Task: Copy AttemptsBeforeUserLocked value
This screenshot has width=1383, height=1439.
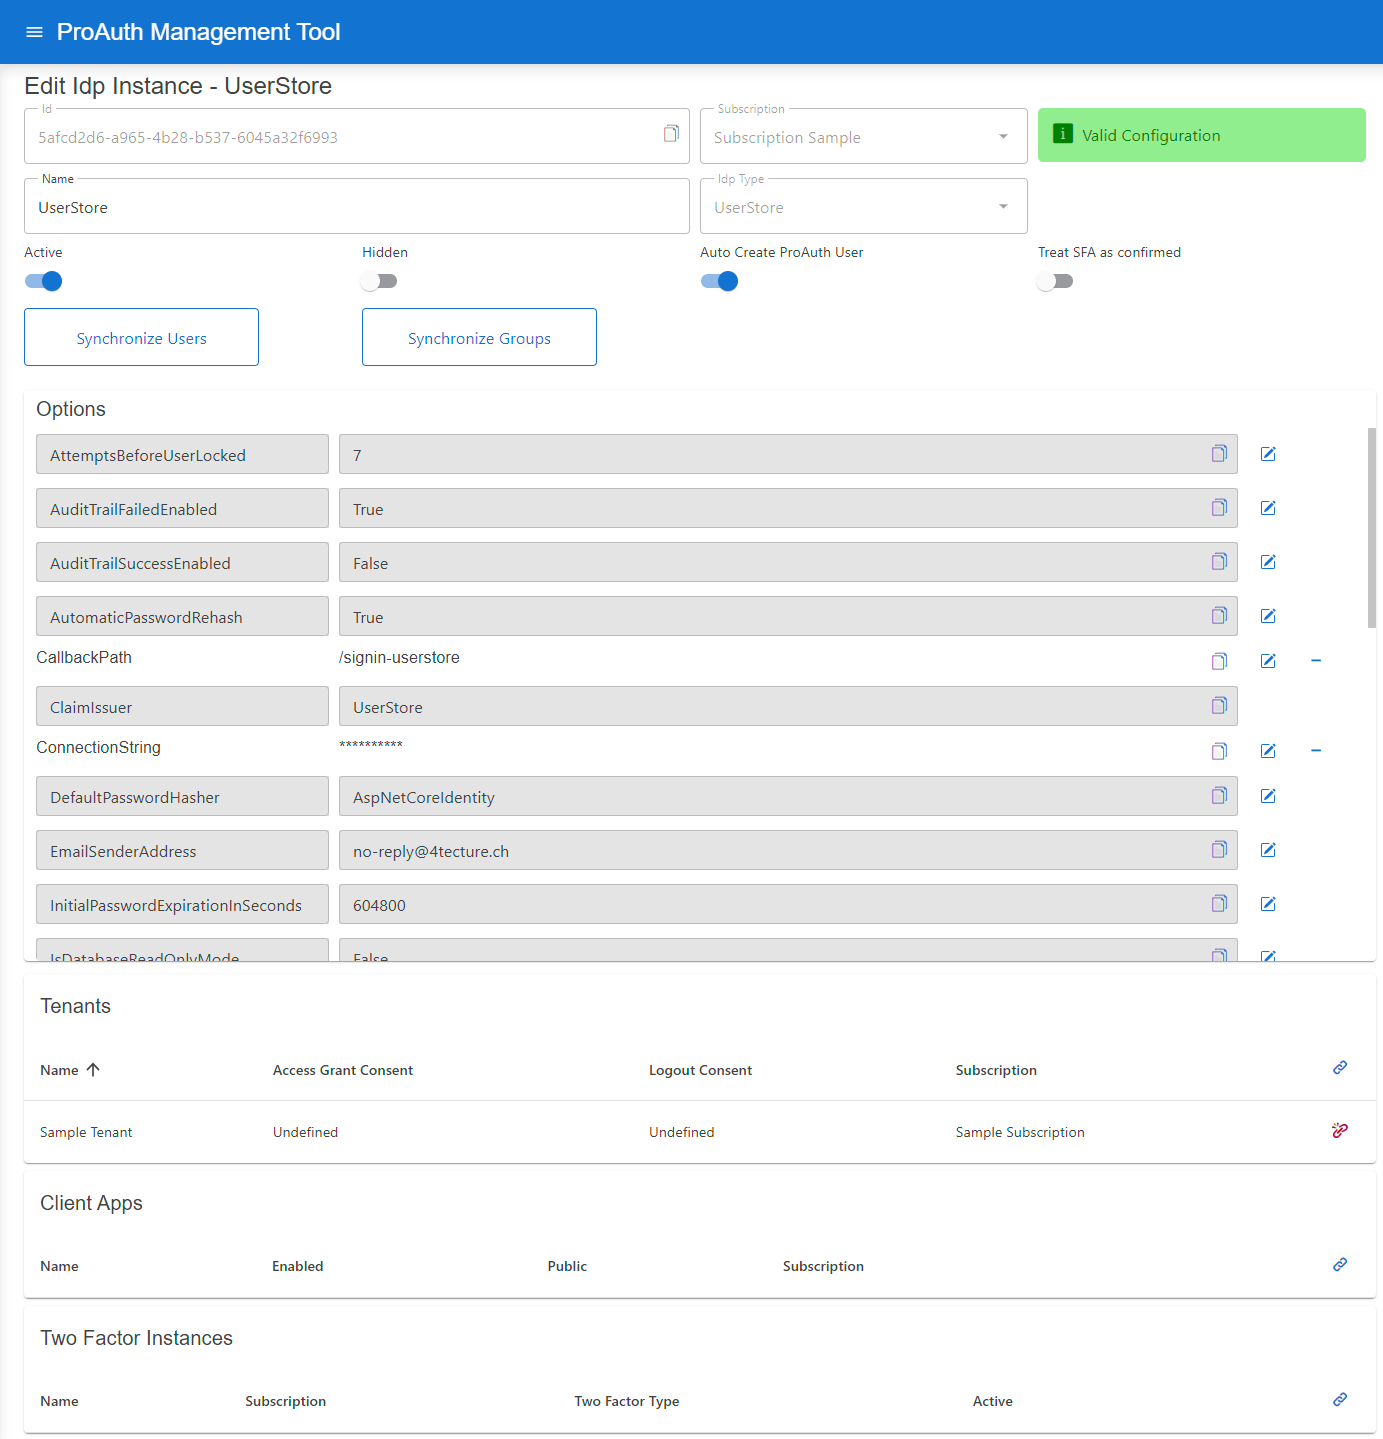Action: click(1219, 454)
